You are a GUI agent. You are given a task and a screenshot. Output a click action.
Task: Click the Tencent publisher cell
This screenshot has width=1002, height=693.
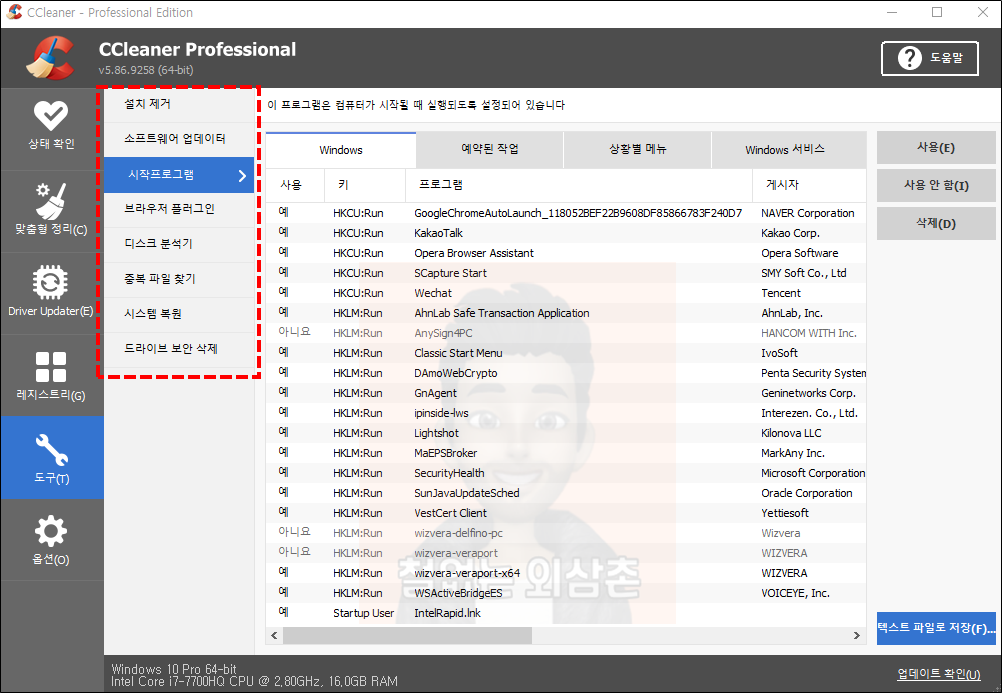[x=780, y=293]
